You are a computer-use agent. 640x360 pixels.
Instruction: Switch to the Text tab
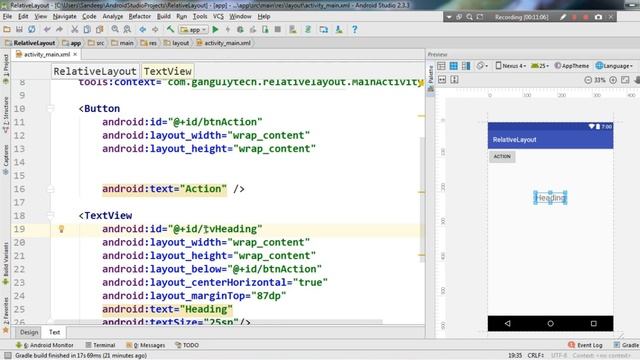[54, 332]
